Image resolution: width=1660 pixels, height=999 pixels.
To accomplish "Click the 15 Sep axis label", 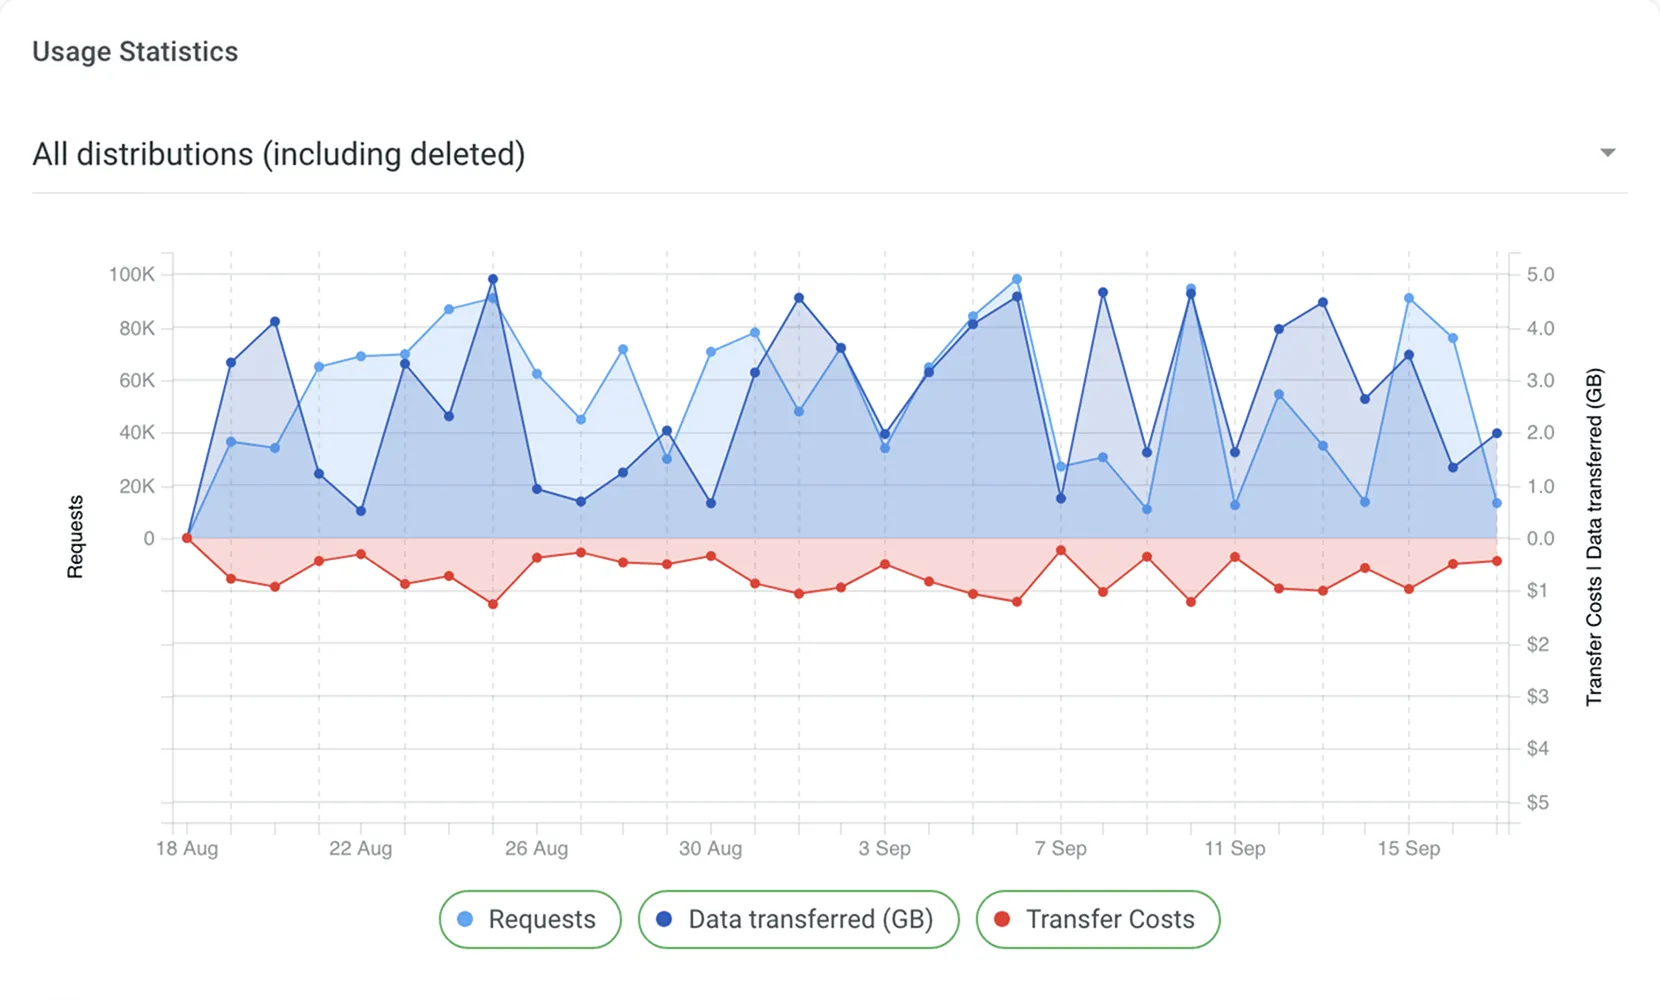I will click(x=1409, y=848).
